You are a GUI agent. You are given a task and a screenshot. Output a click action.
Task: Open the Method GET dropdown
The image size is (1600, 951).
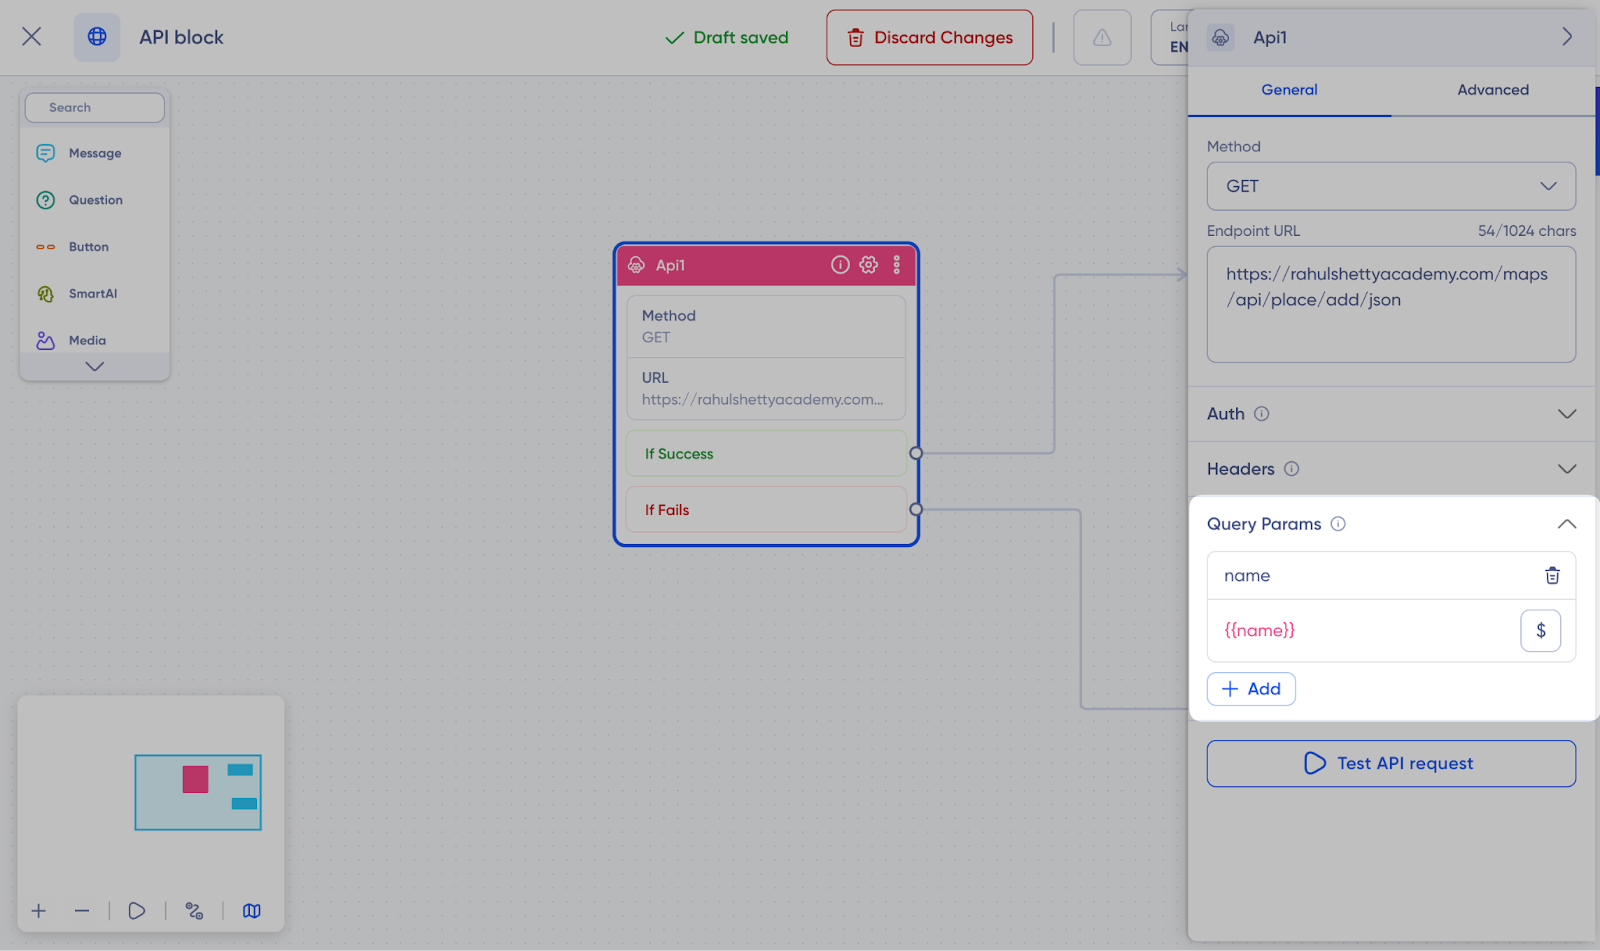tap(1391, 186)
